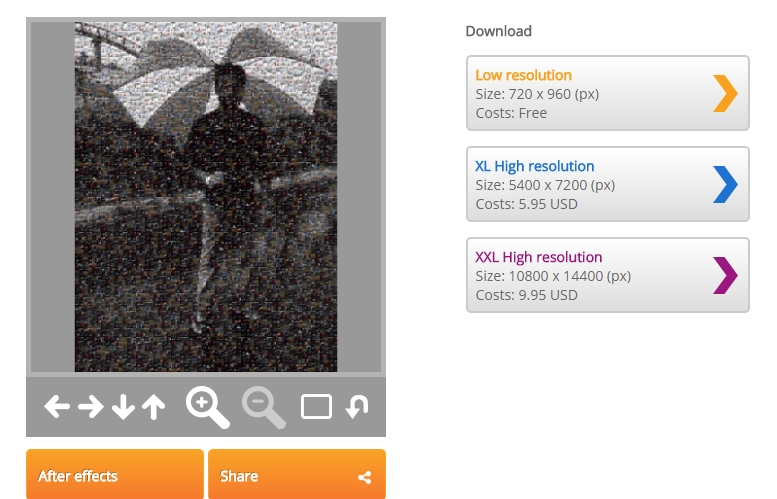Select the XL High resolution download title
This screenshot has width=777, height=499.
point(535,166)
